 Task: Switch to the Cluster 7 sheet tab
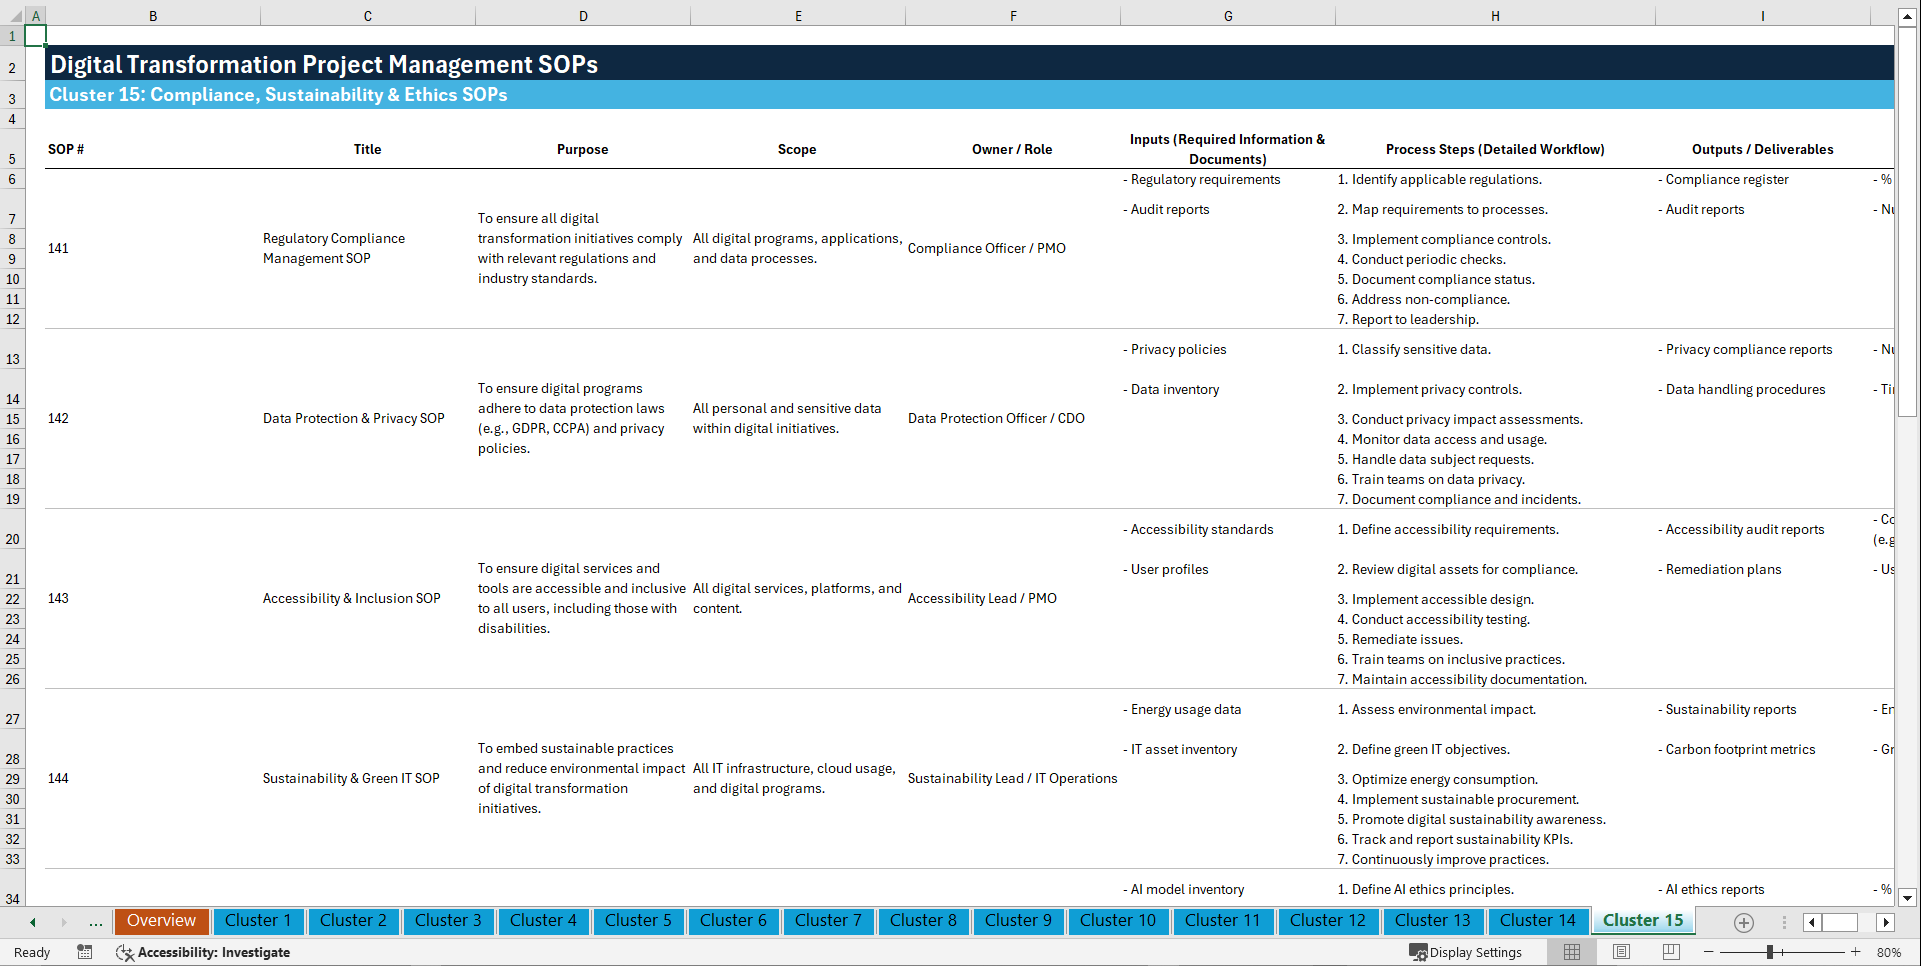(828, 921)
